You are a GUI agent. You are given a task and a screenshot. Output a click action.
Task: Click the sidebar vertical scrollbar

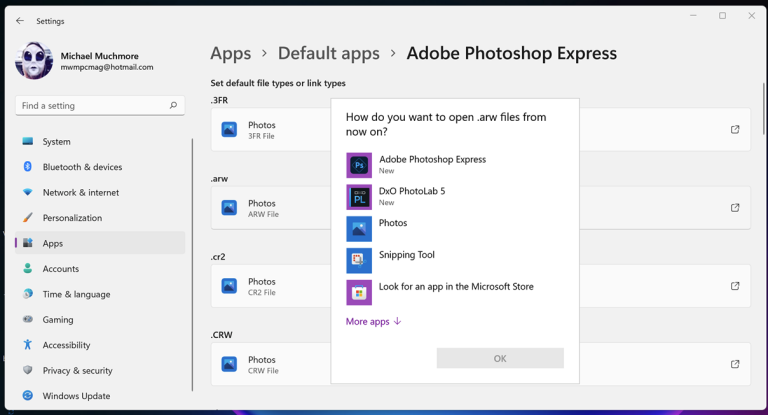192,265
